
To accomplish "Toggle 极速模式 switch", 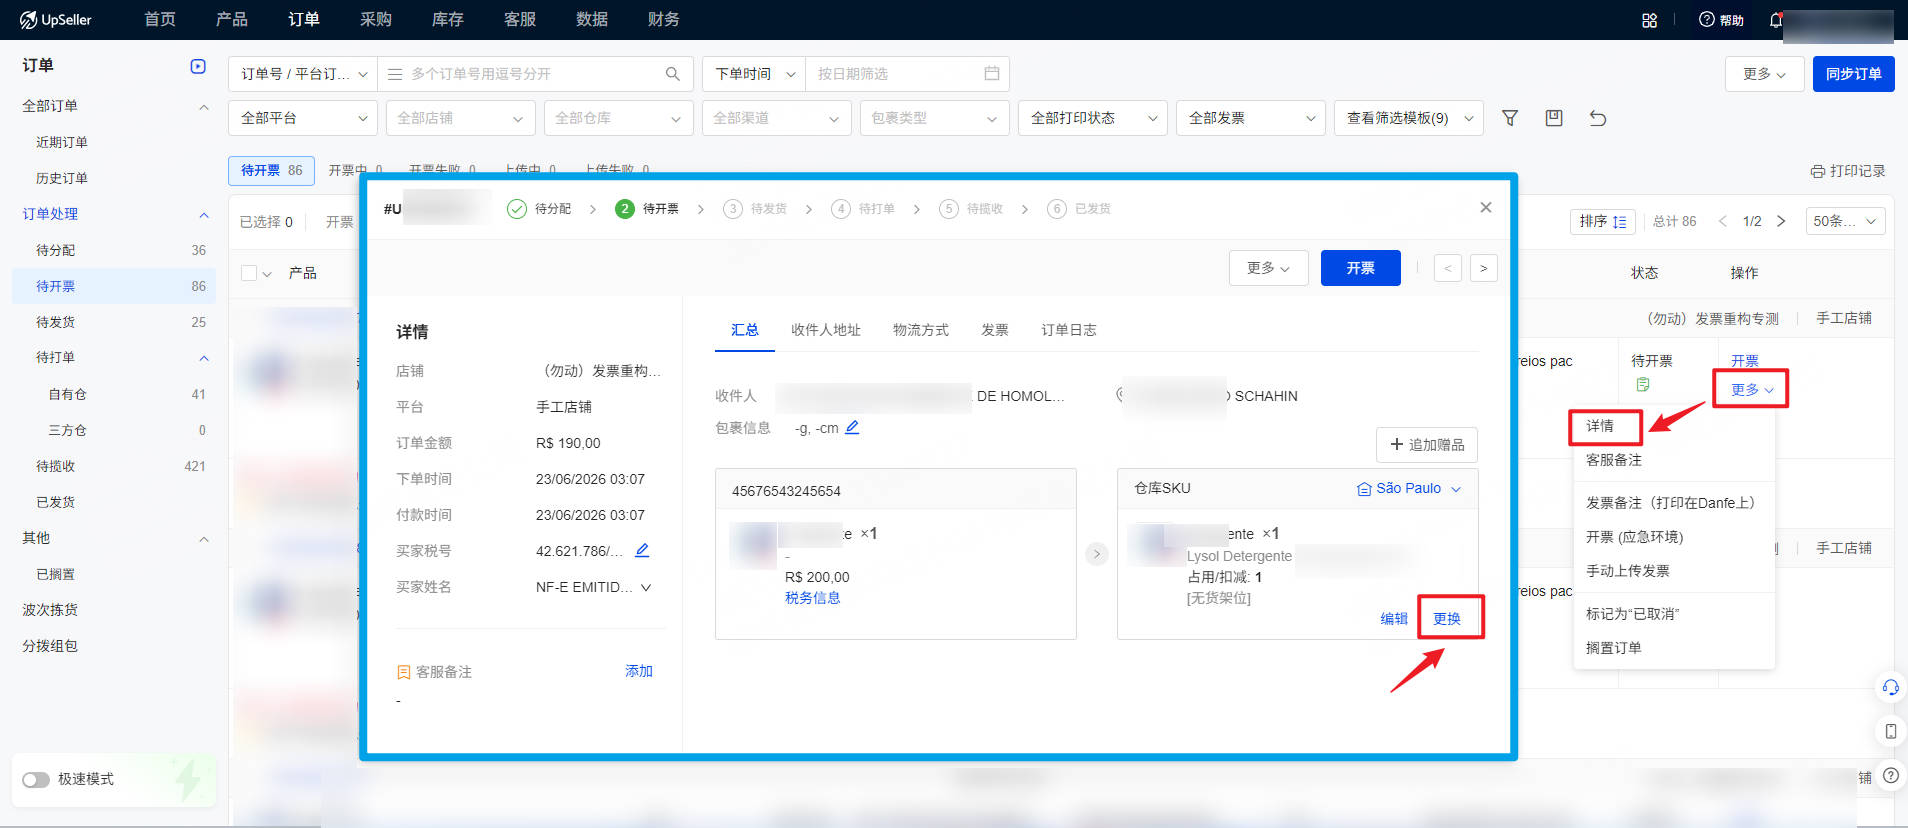I will [36, 779].
